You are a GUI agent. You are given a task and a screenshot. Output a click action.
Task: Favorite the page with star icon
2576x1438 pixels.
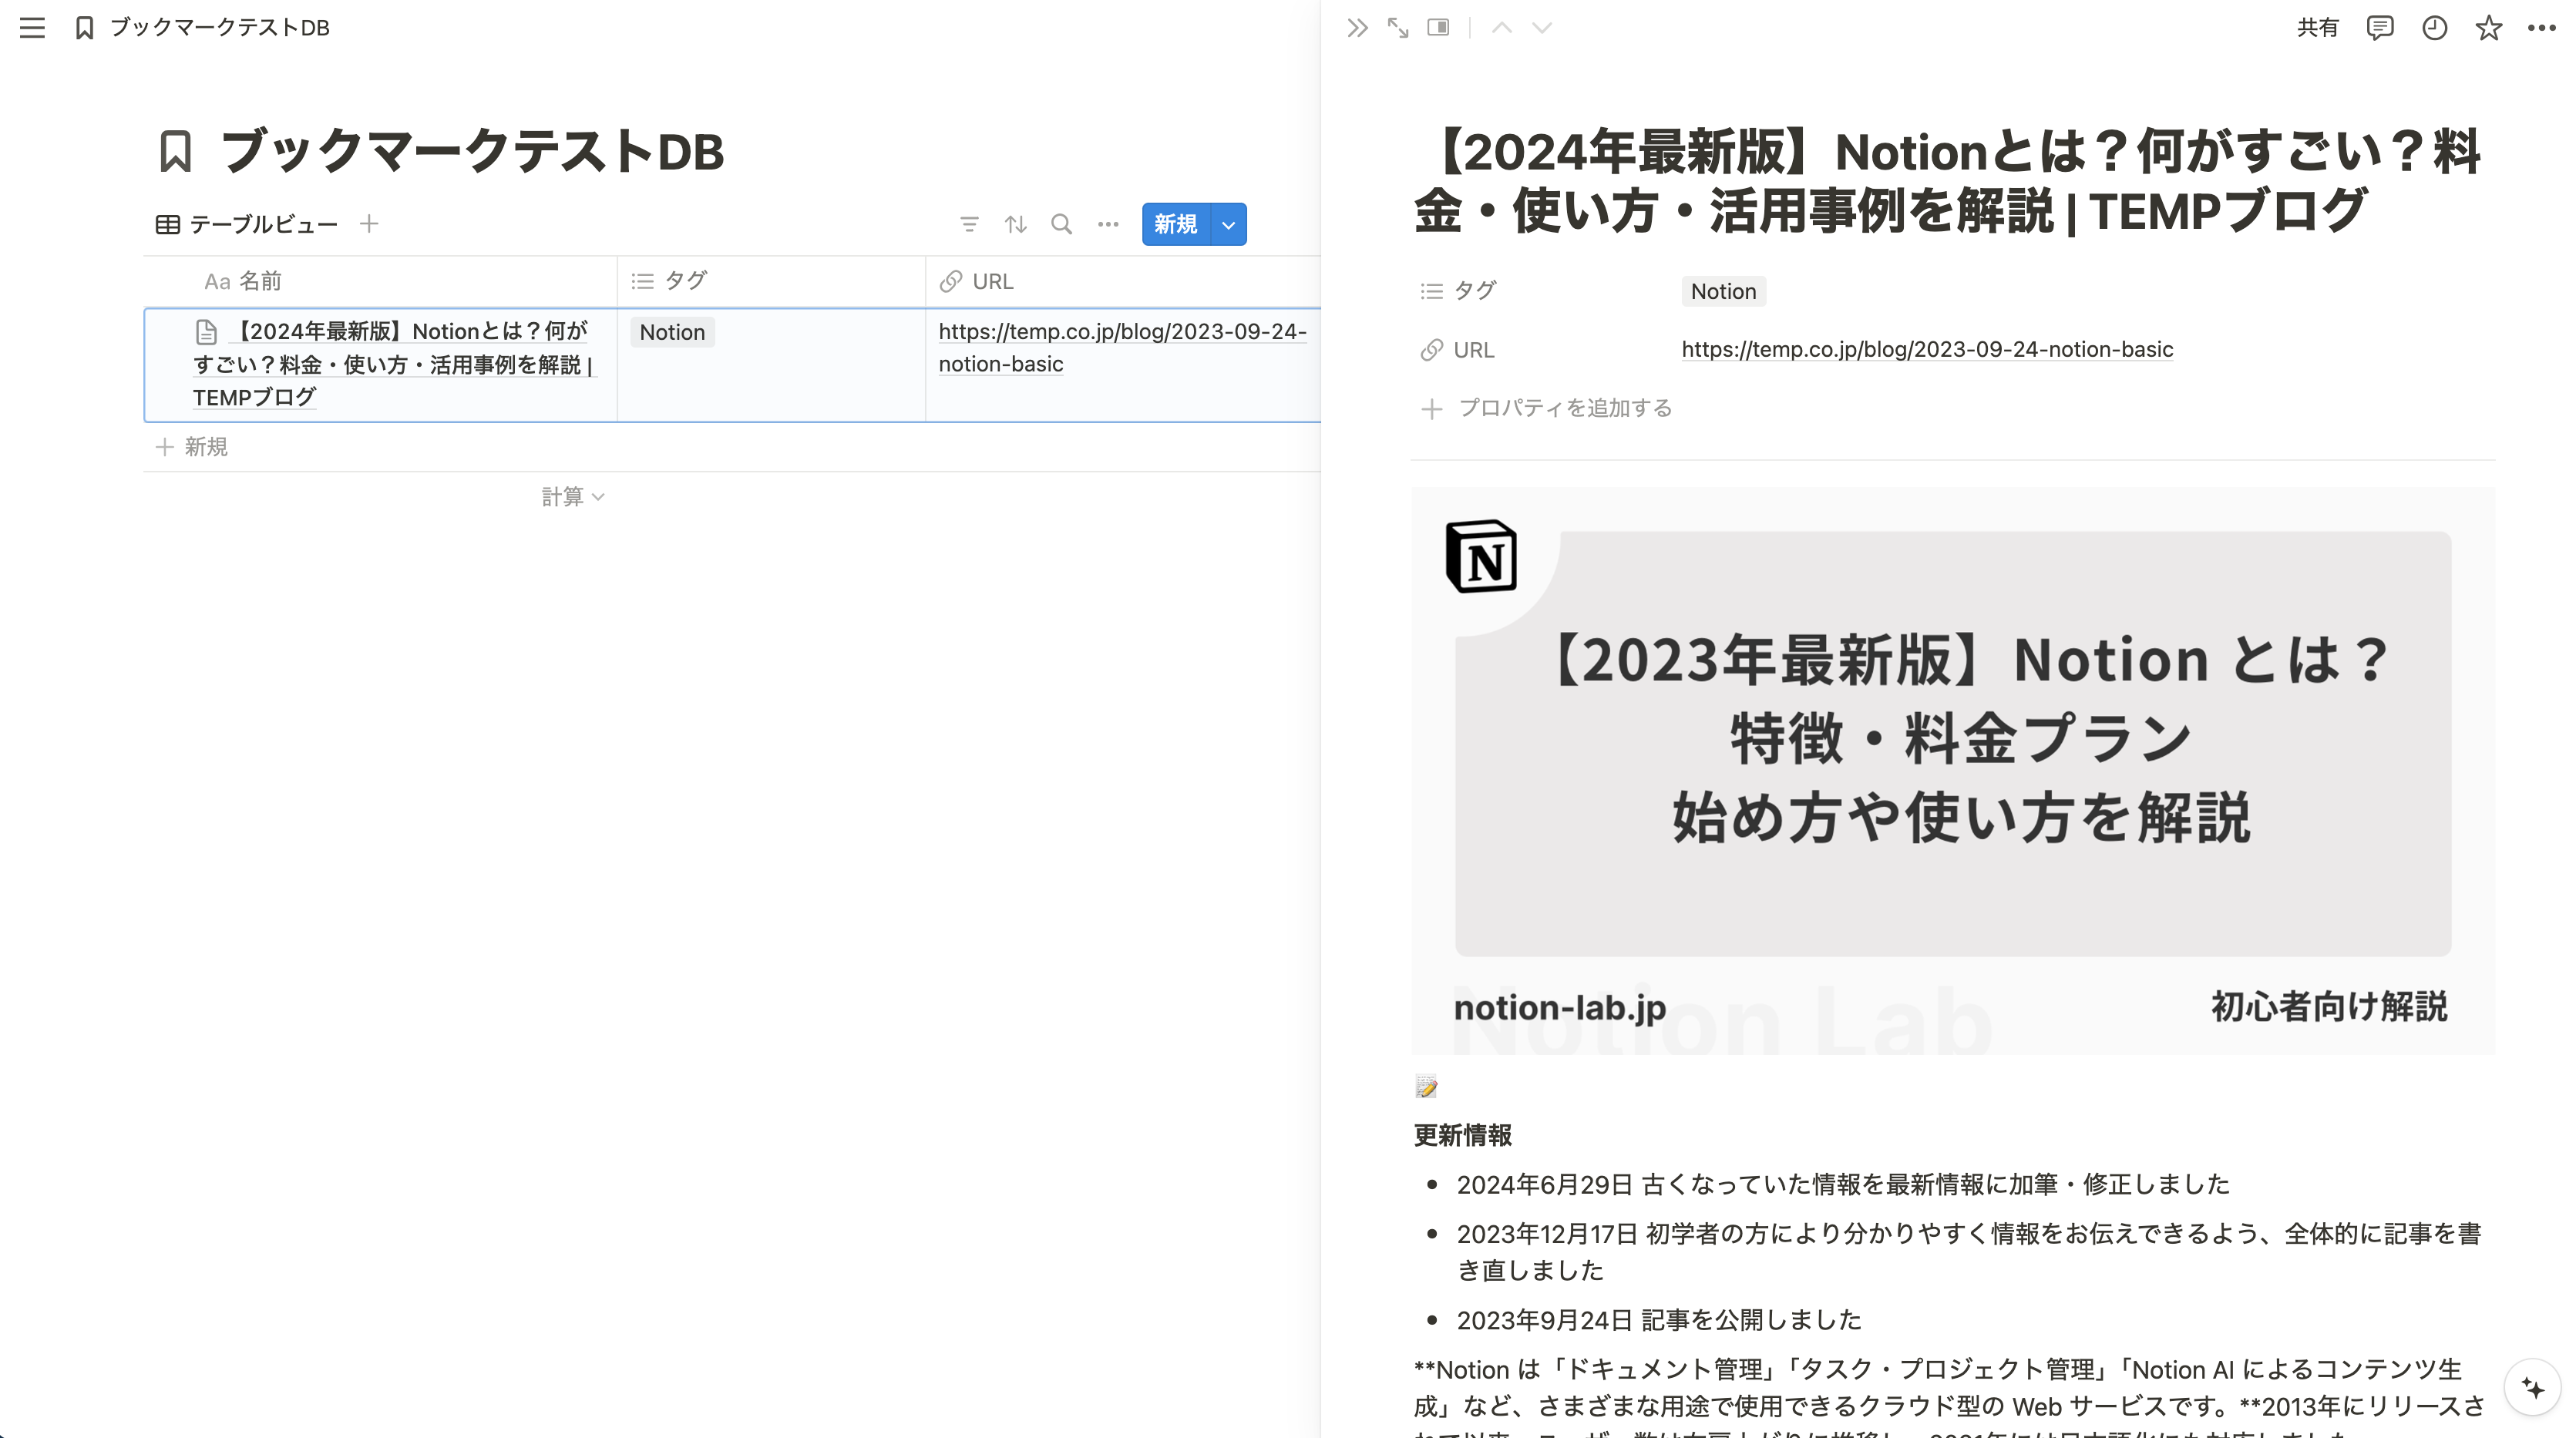(2488, 28)
